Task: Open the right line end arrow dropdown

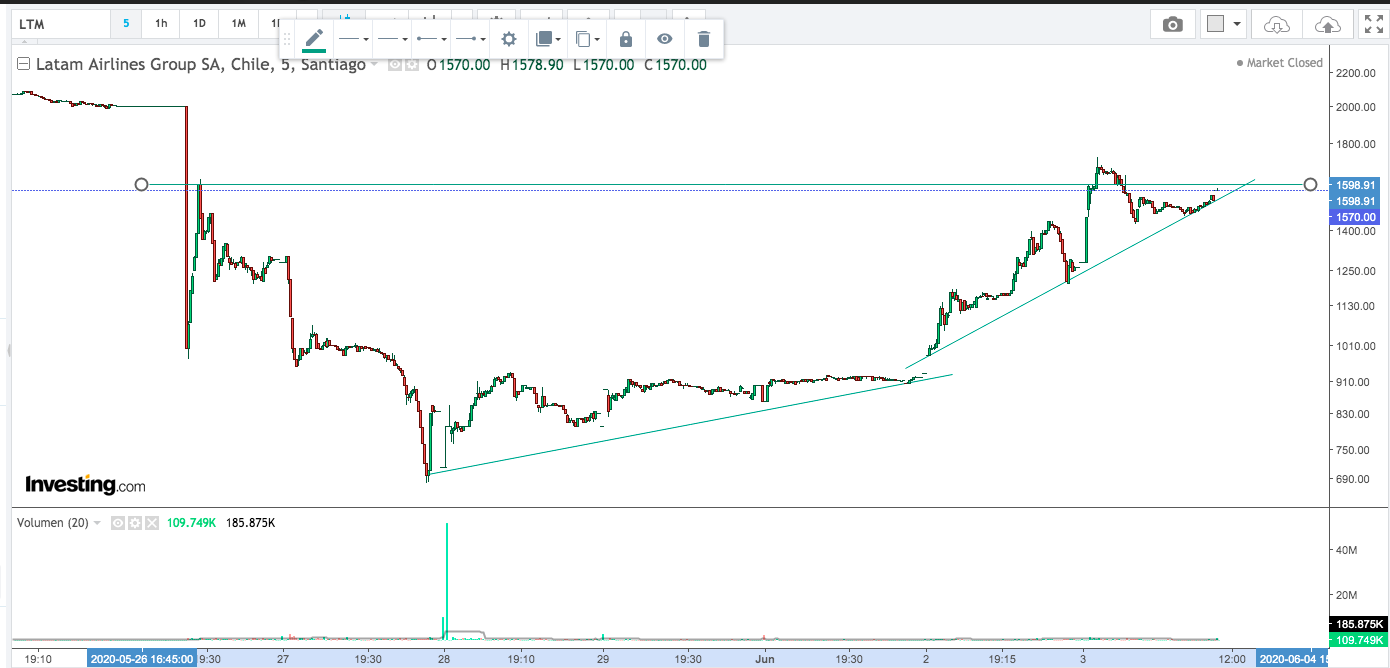Action: pos(469,39)
